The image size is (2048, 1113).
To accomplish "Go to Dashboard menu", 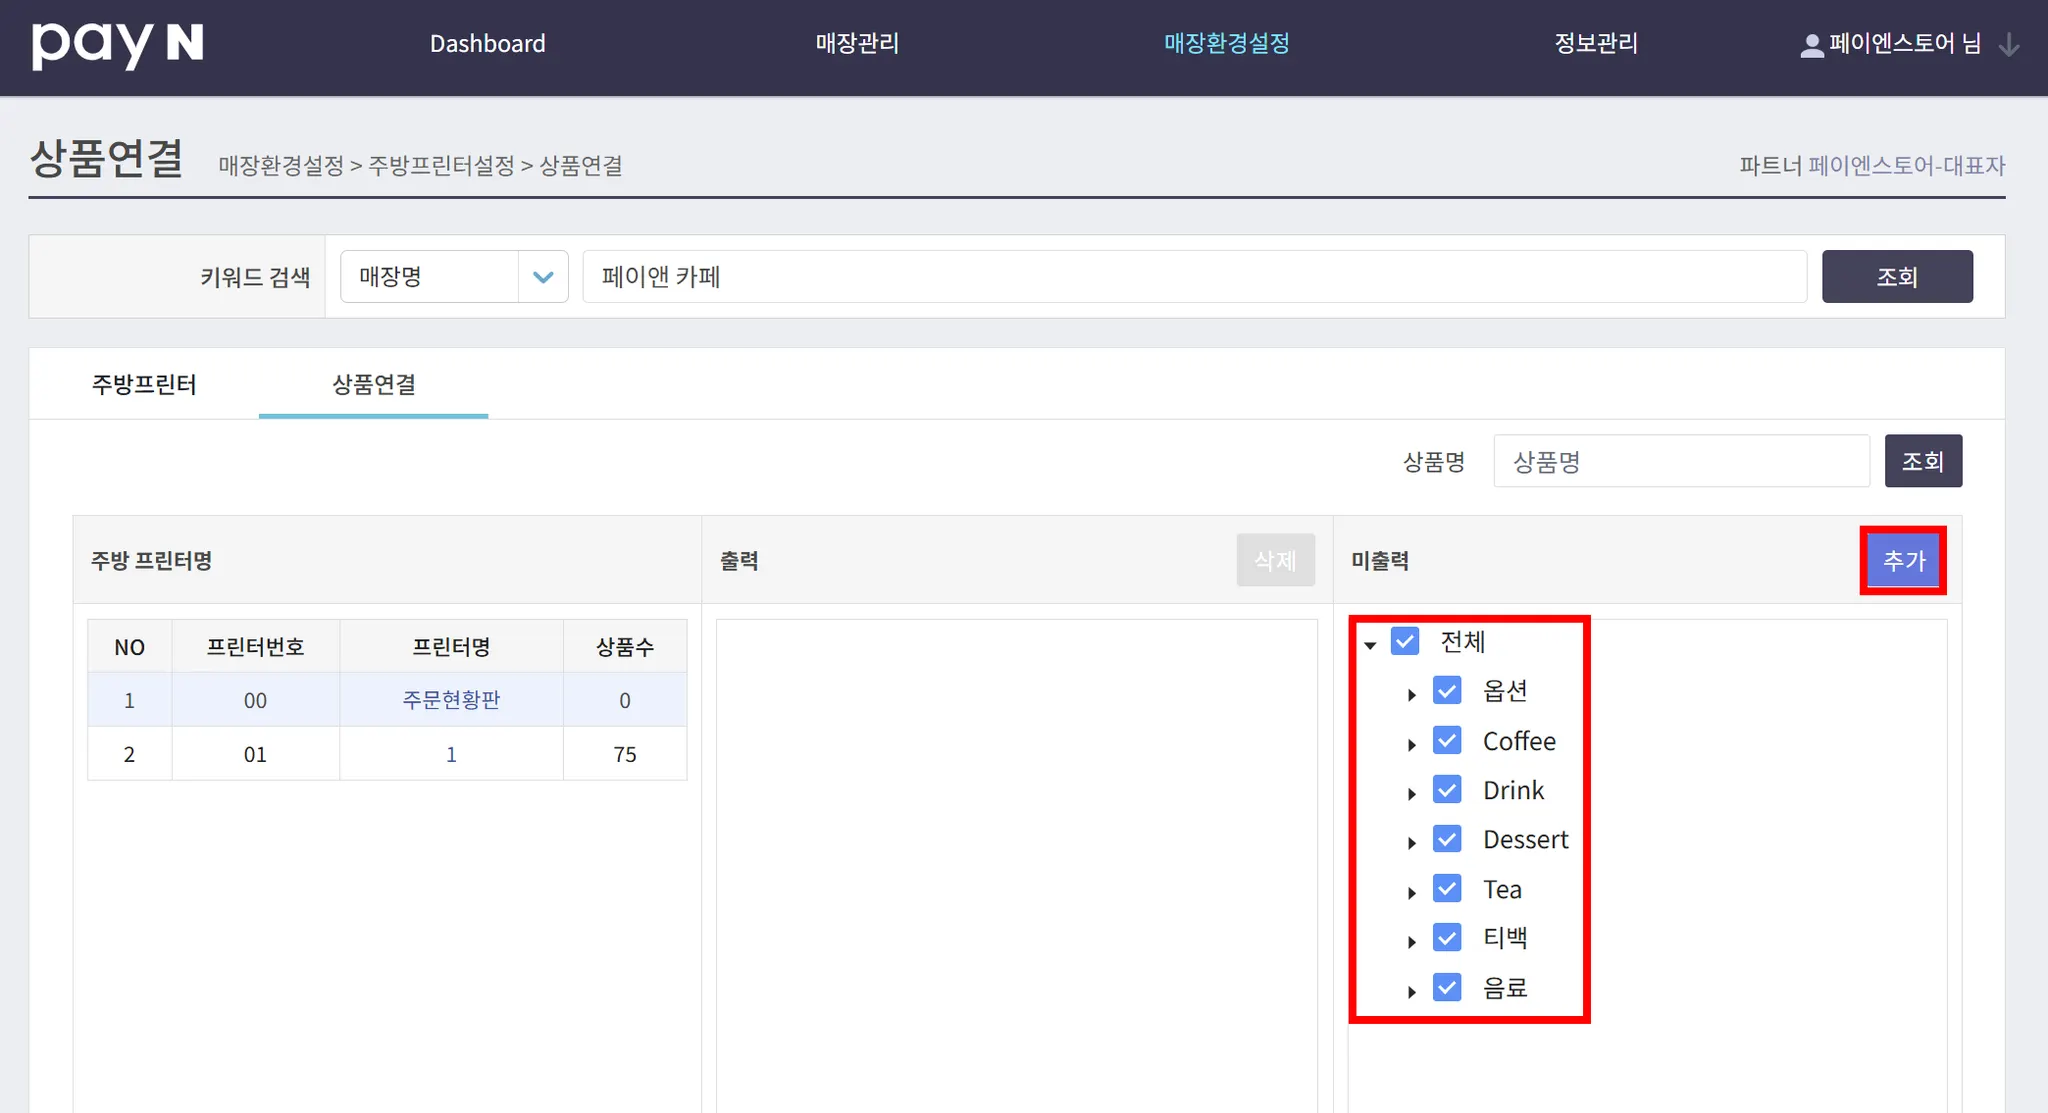I will pyautogui.click(x=487, y=44).
